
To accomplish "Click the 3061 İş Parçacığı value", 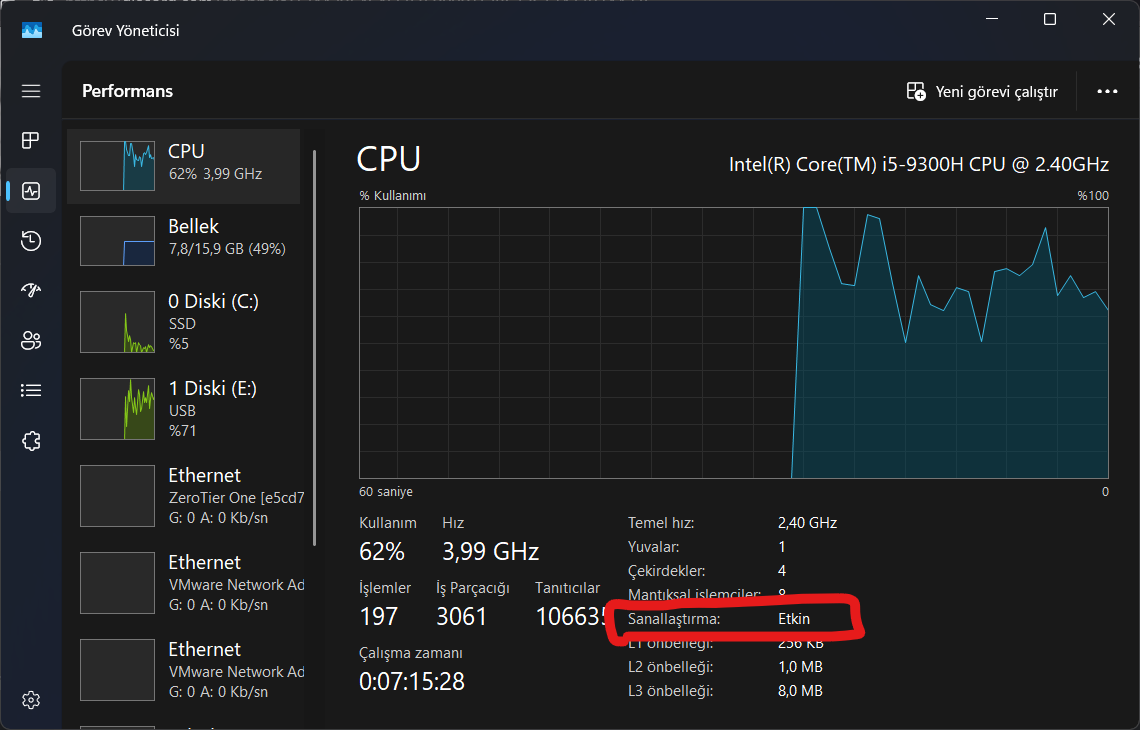I will pyautogui.click(x=461, y=617).
